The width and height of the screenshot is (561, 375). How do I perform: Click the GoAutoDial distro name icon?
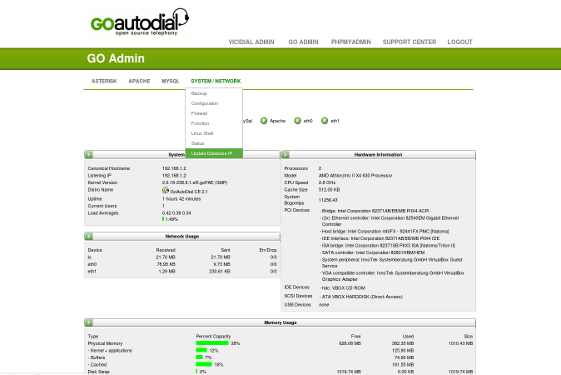point(165,191)
